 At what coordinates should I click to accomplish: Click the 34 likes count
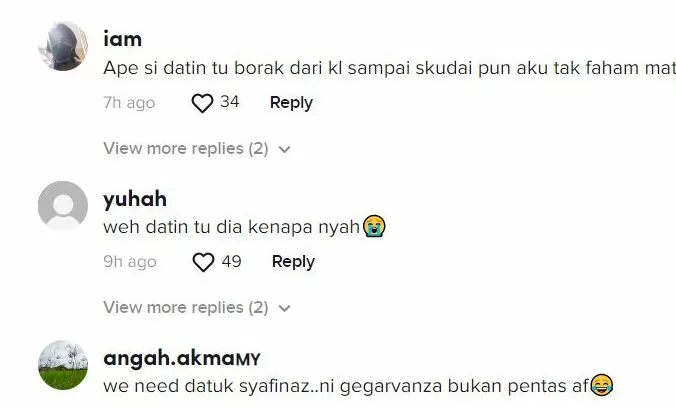(x=229, y=102)
